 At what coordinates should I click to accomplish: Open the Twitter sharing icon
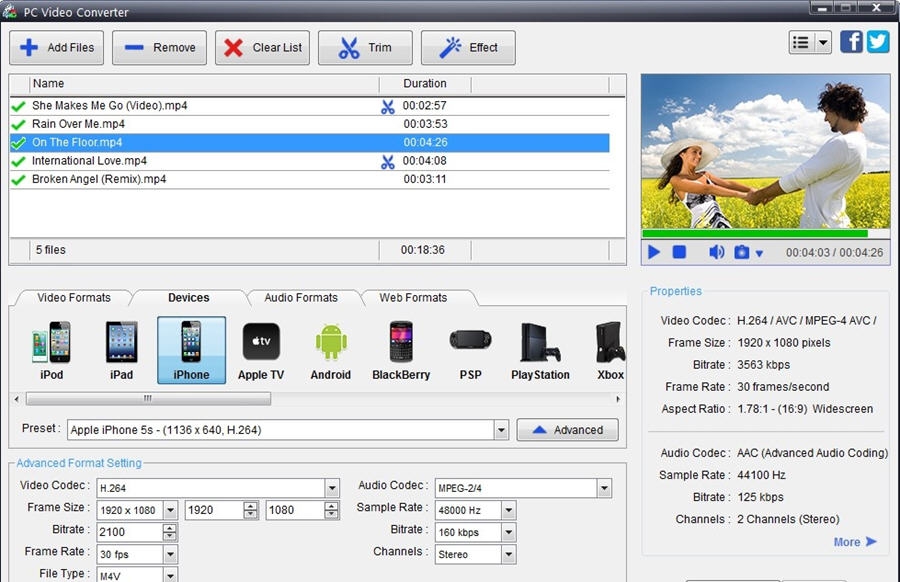point(878,41)
